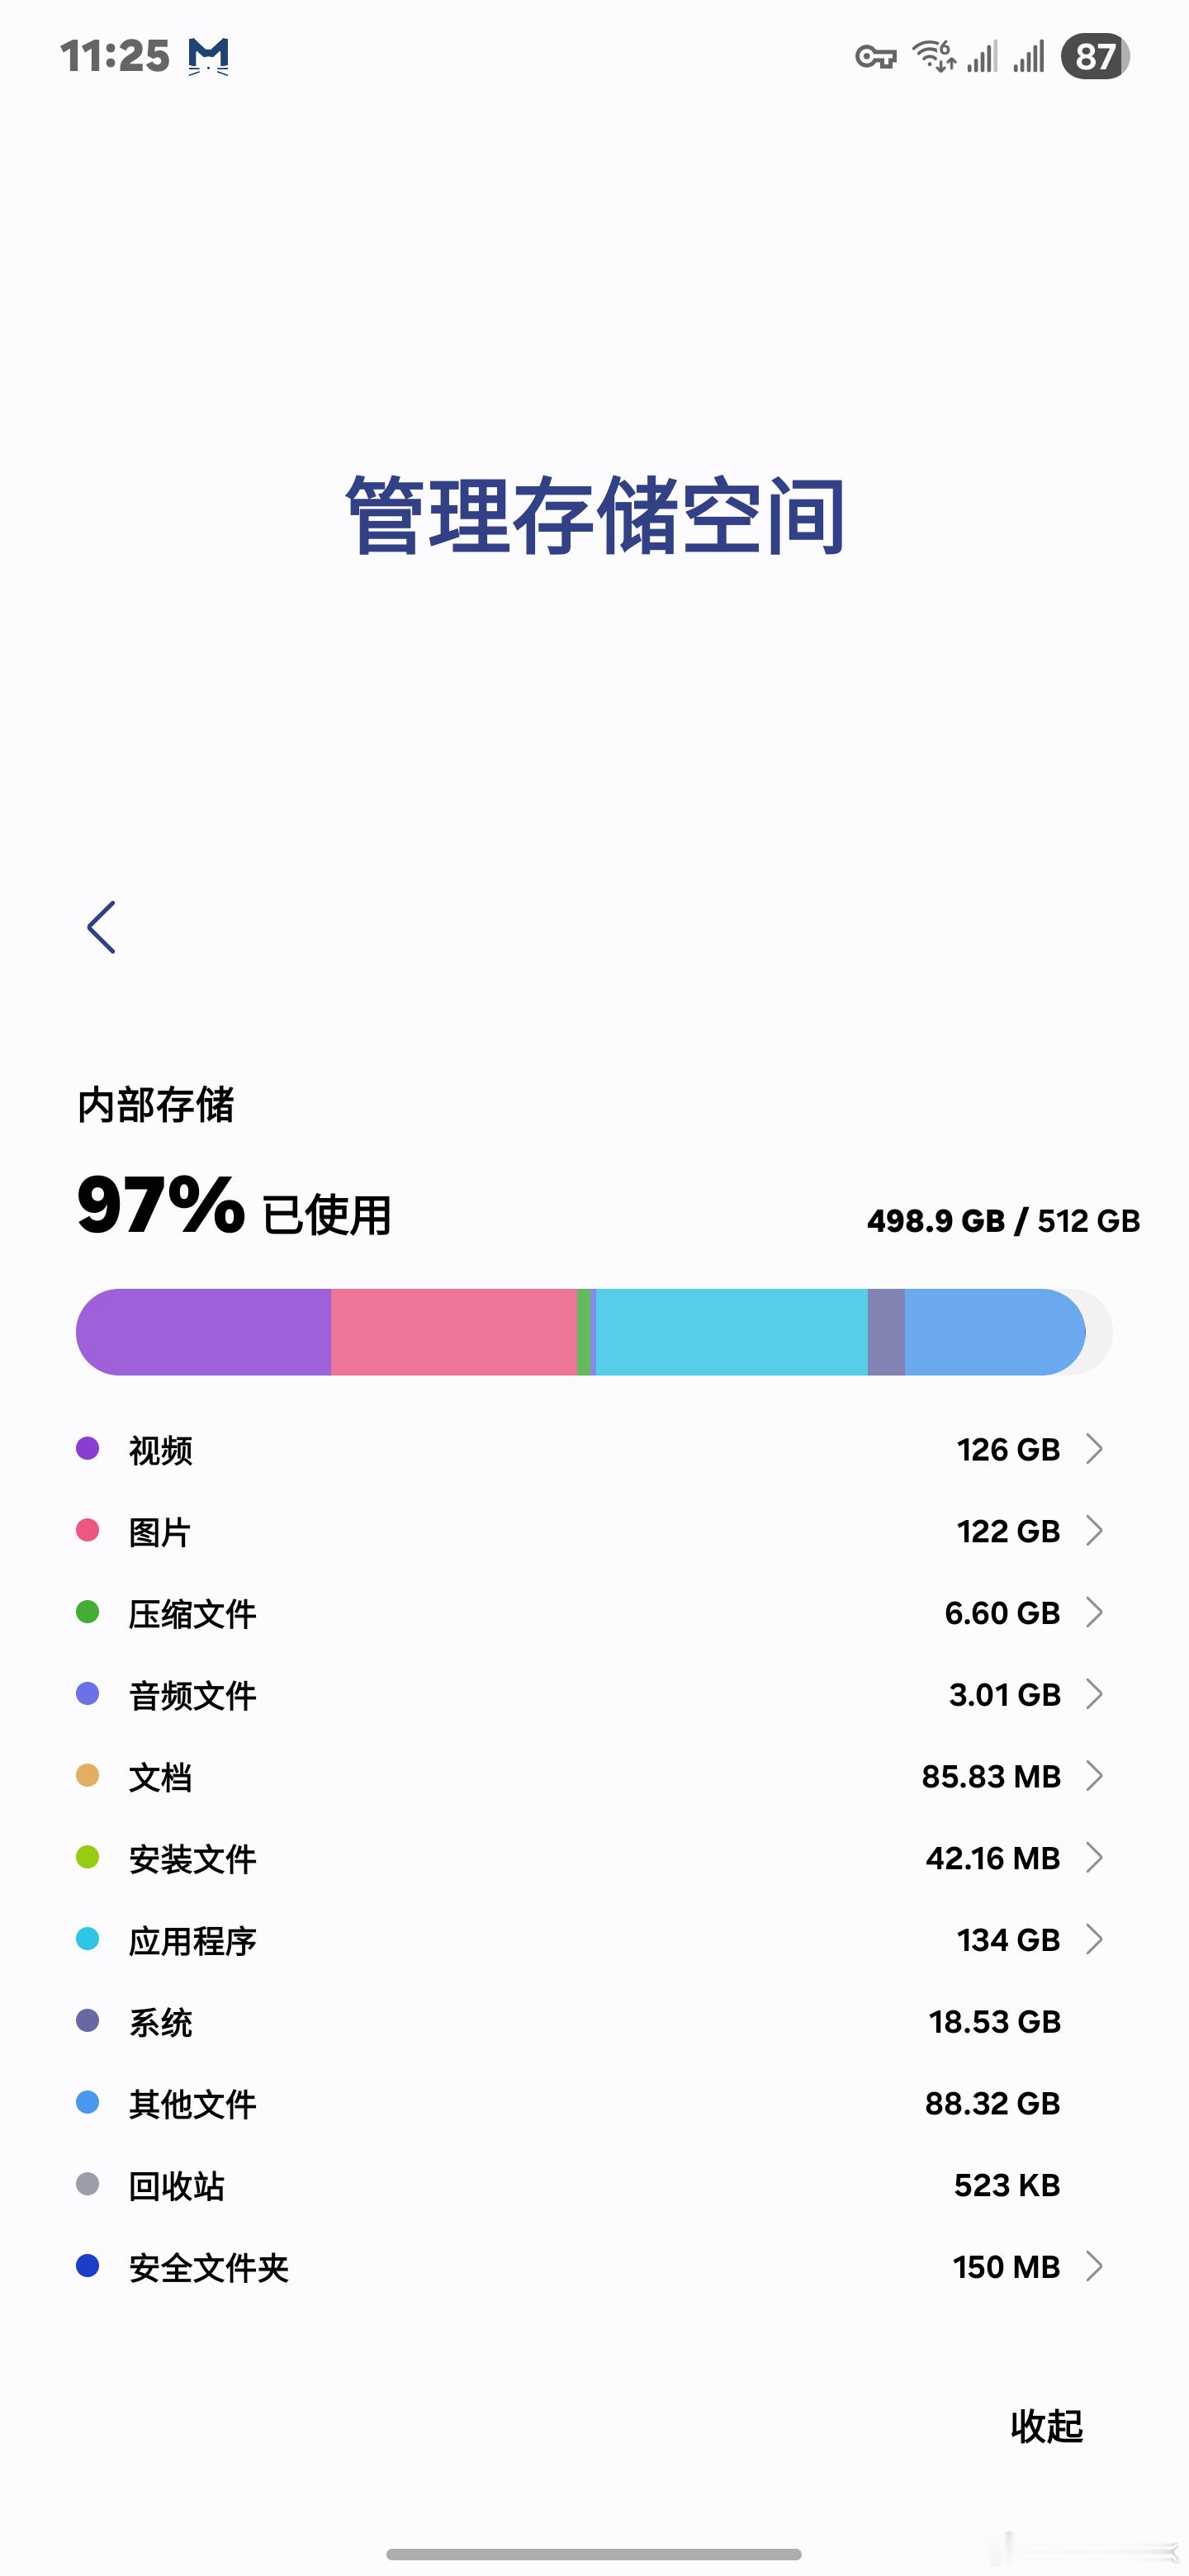Viewport: 1189px width, 2576px height.
Task: Select the 文档 category row
Action: [594, 1777]
